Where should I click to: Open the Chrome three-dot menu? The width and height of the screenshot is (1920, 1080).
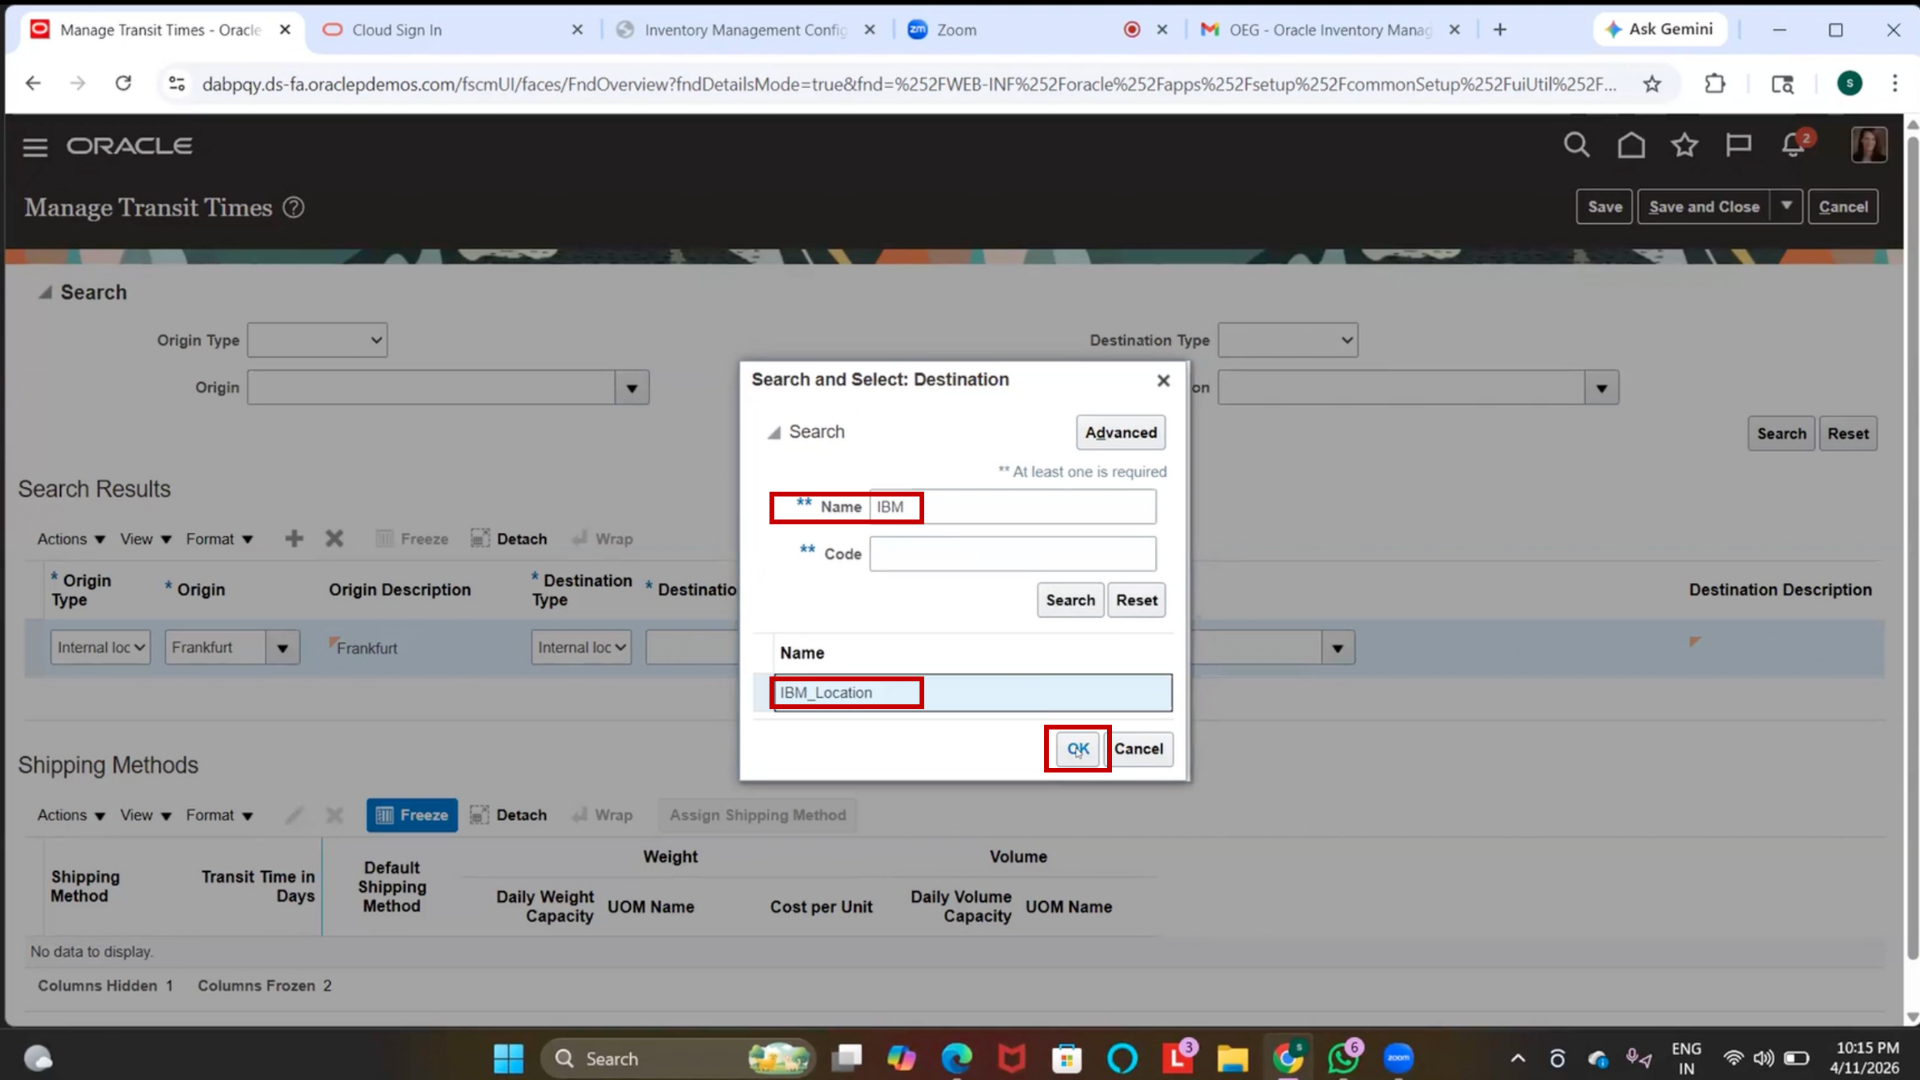(x=1895, y=84)
